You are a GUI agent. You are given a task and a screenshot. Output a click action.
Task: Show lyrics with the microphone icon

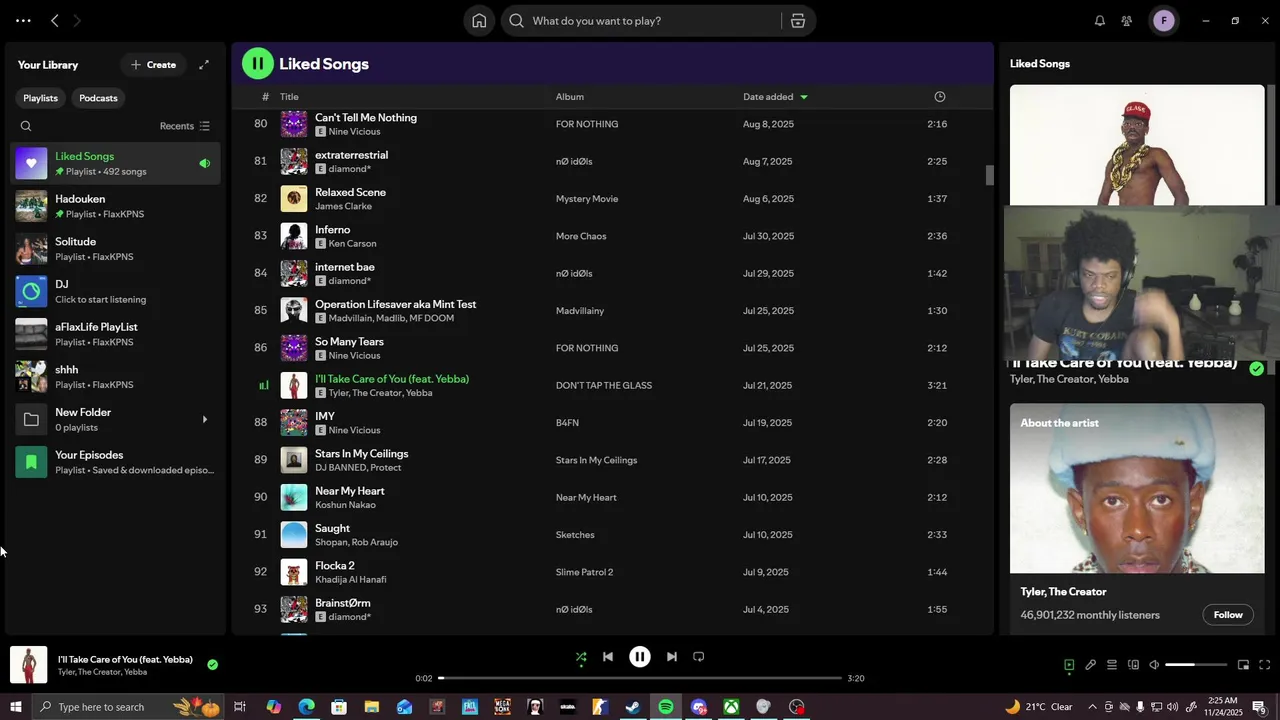[x=1091, y=665]
